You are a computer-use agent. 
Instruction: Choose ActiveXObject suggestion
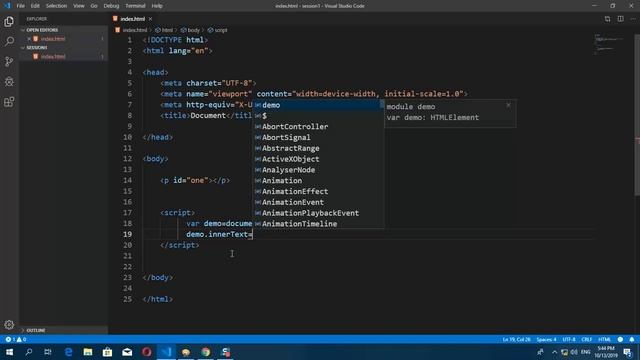click(318, 159)
